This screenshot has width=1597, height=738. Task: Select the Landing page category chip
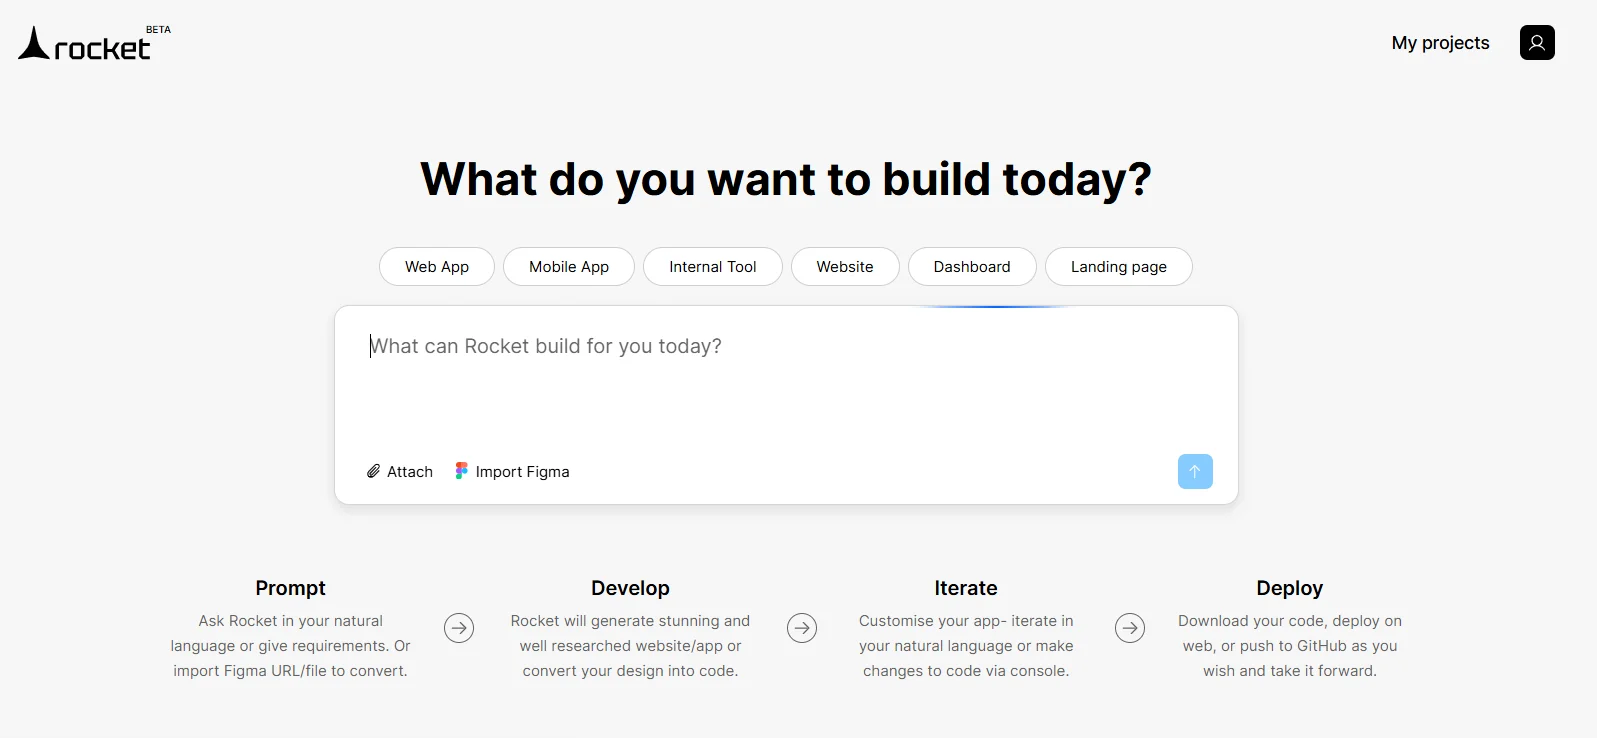(1118, 266)
